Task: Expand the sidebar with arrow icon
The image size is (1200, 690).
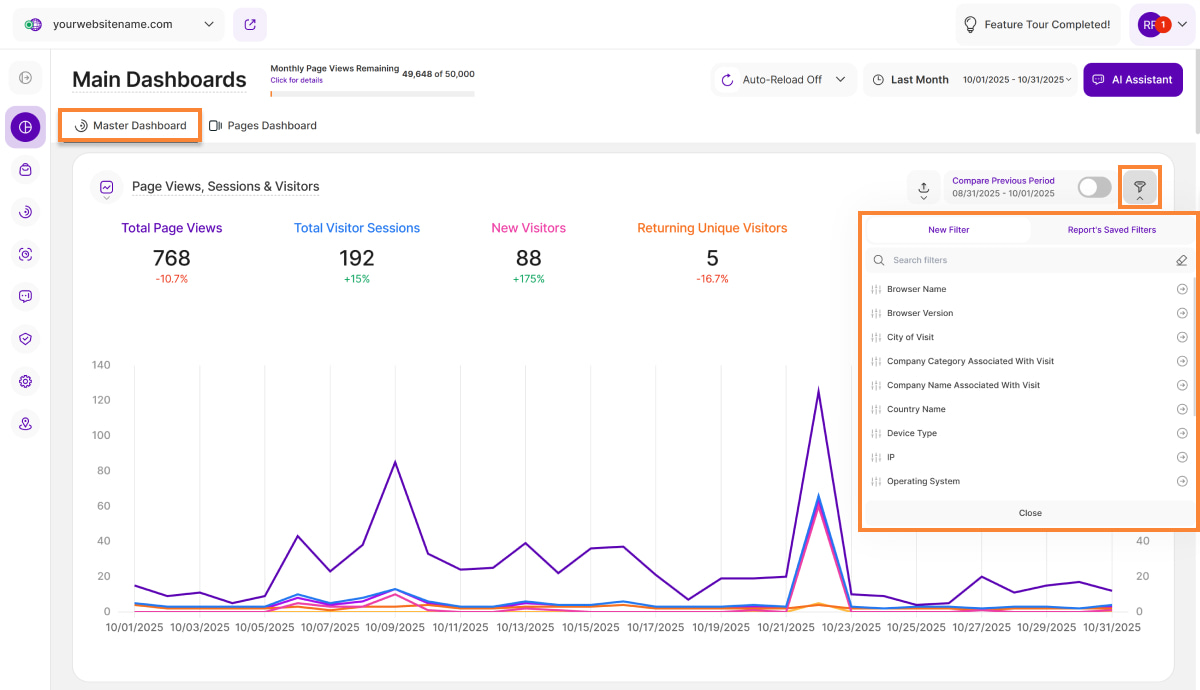Action: [25, 78]
